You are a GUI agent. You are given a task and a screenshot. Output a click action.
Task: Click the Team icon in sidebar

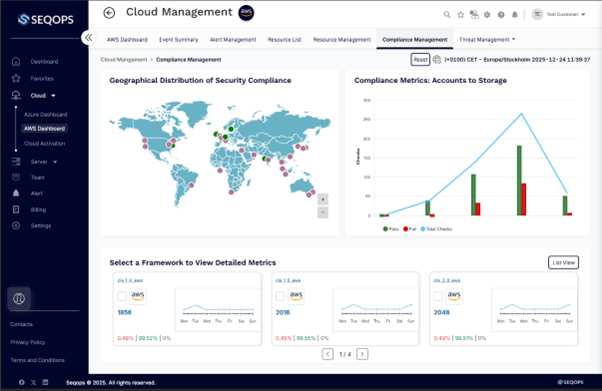pyautogui.click(x=16, y=177)
